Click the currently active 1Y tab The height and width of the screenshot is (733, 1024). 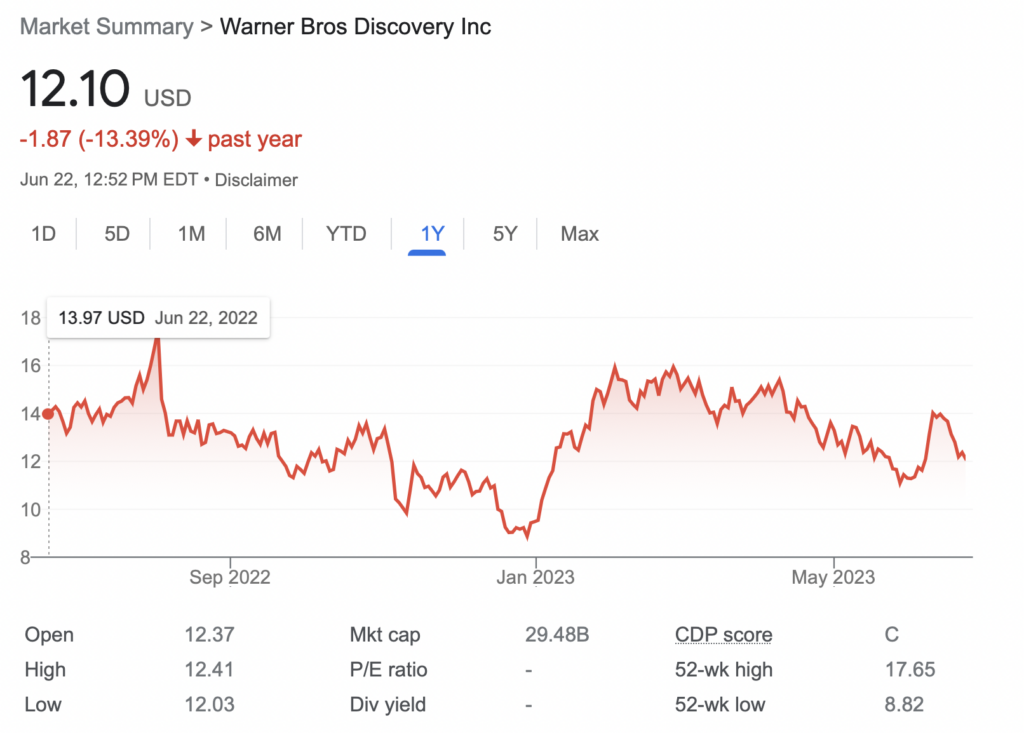point(430,233)
